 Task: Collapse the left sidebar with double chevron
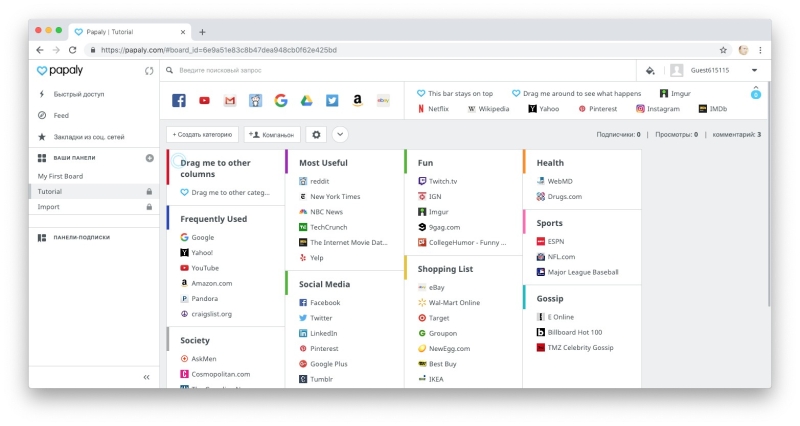(146, 377)
